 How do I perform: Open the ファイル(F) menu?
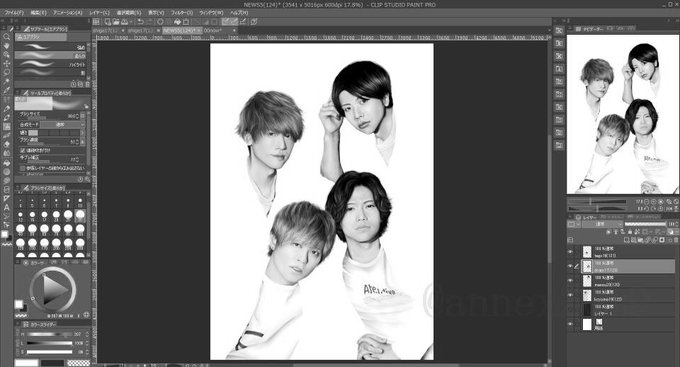(14, 13)
